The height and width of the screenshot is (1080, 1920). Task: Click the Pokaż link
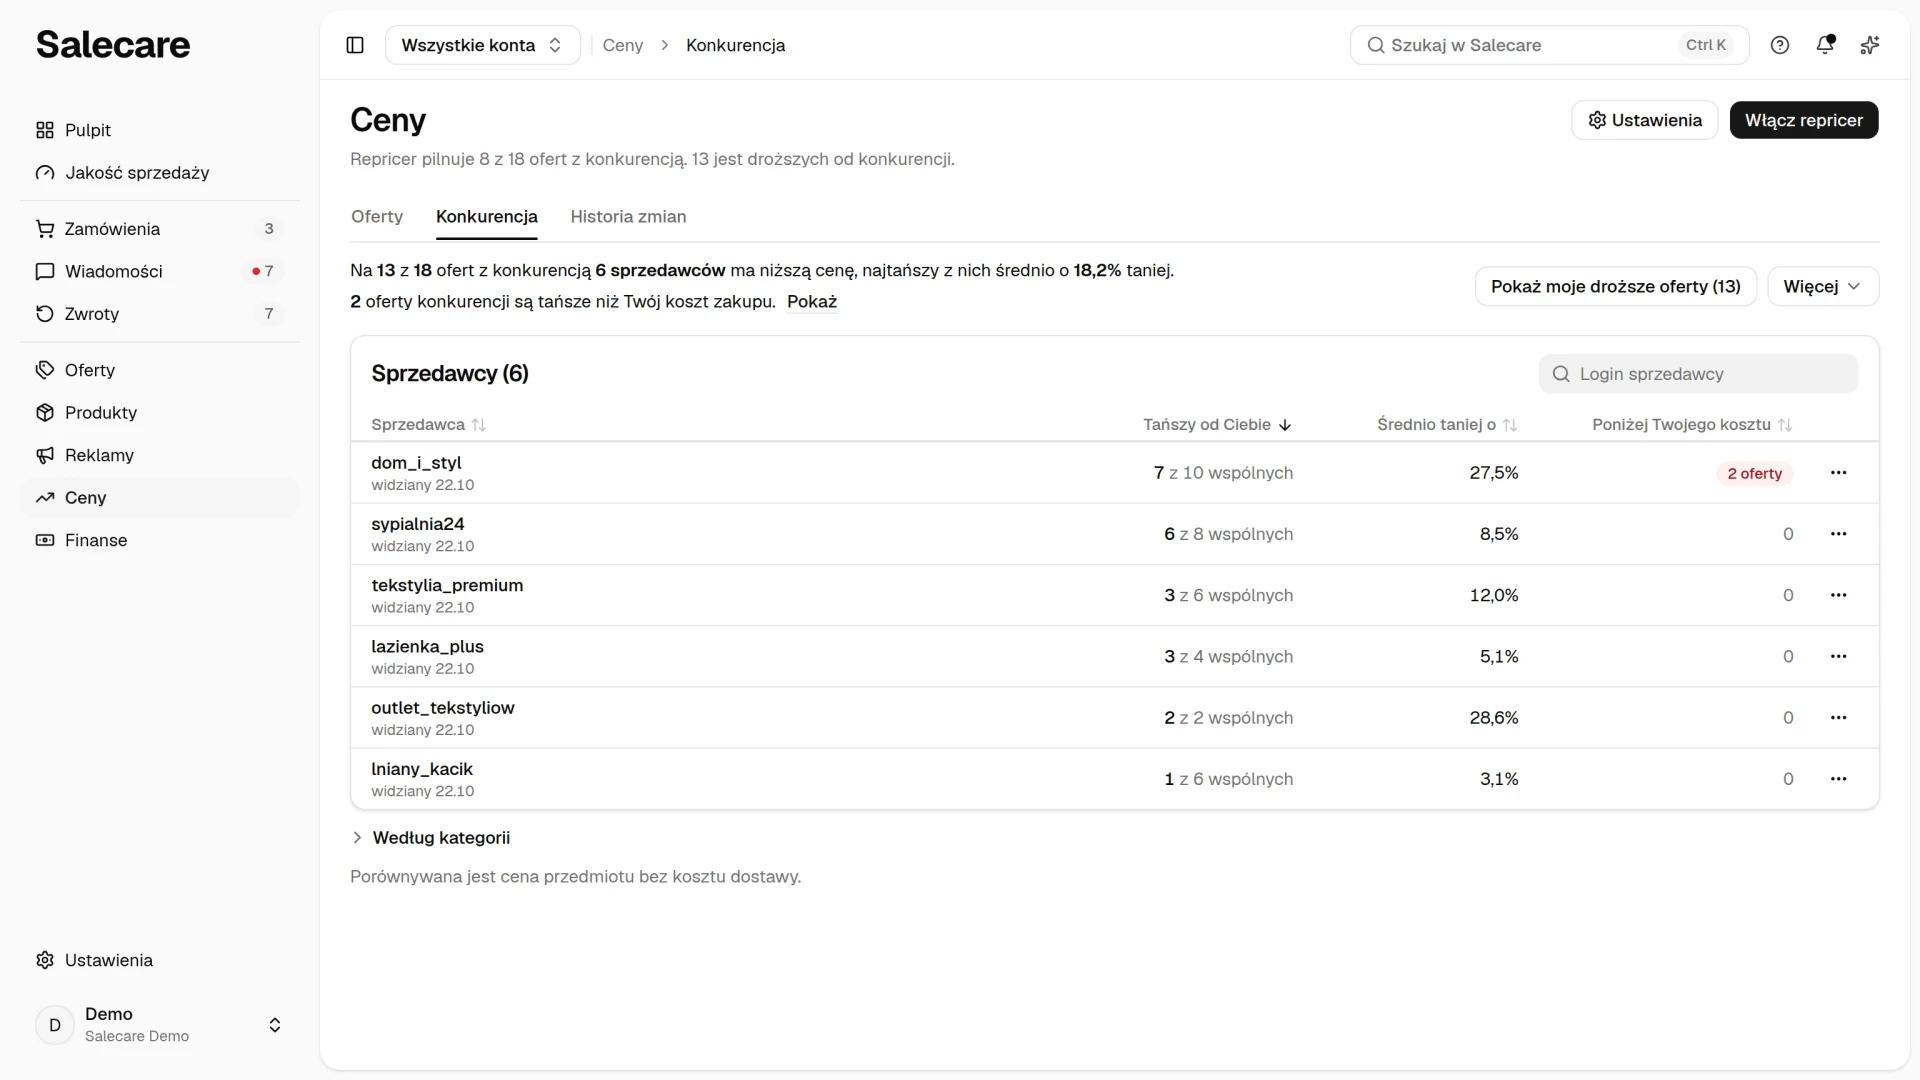[812, 302]
